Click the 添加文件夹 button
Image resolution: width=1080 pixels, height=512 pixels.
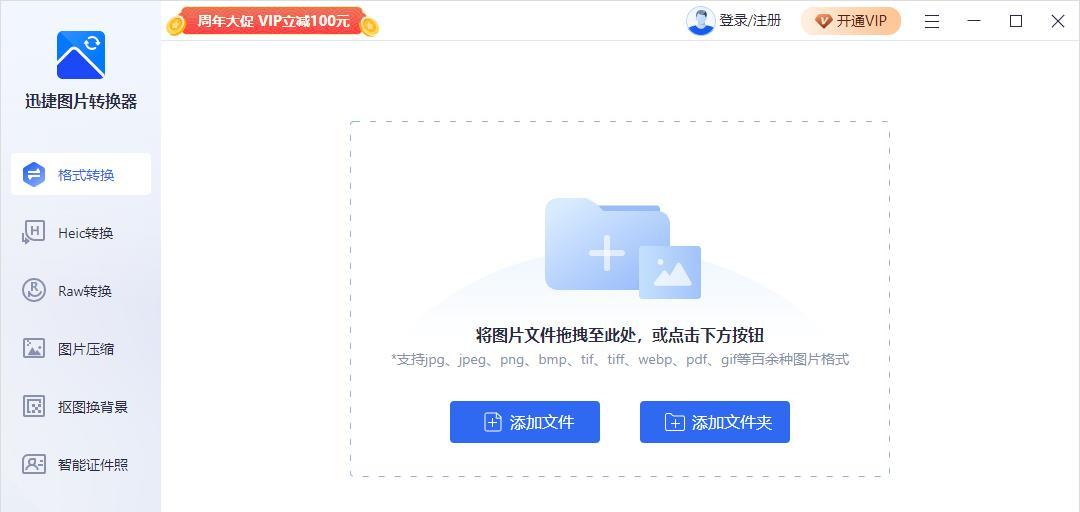coord(715,422)
